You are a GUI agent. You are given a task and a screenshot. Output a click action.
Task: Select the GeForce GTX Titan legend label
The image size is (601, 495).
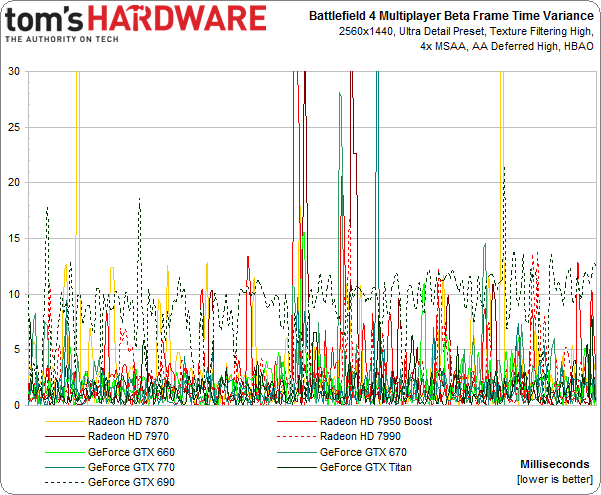(366, 467)
